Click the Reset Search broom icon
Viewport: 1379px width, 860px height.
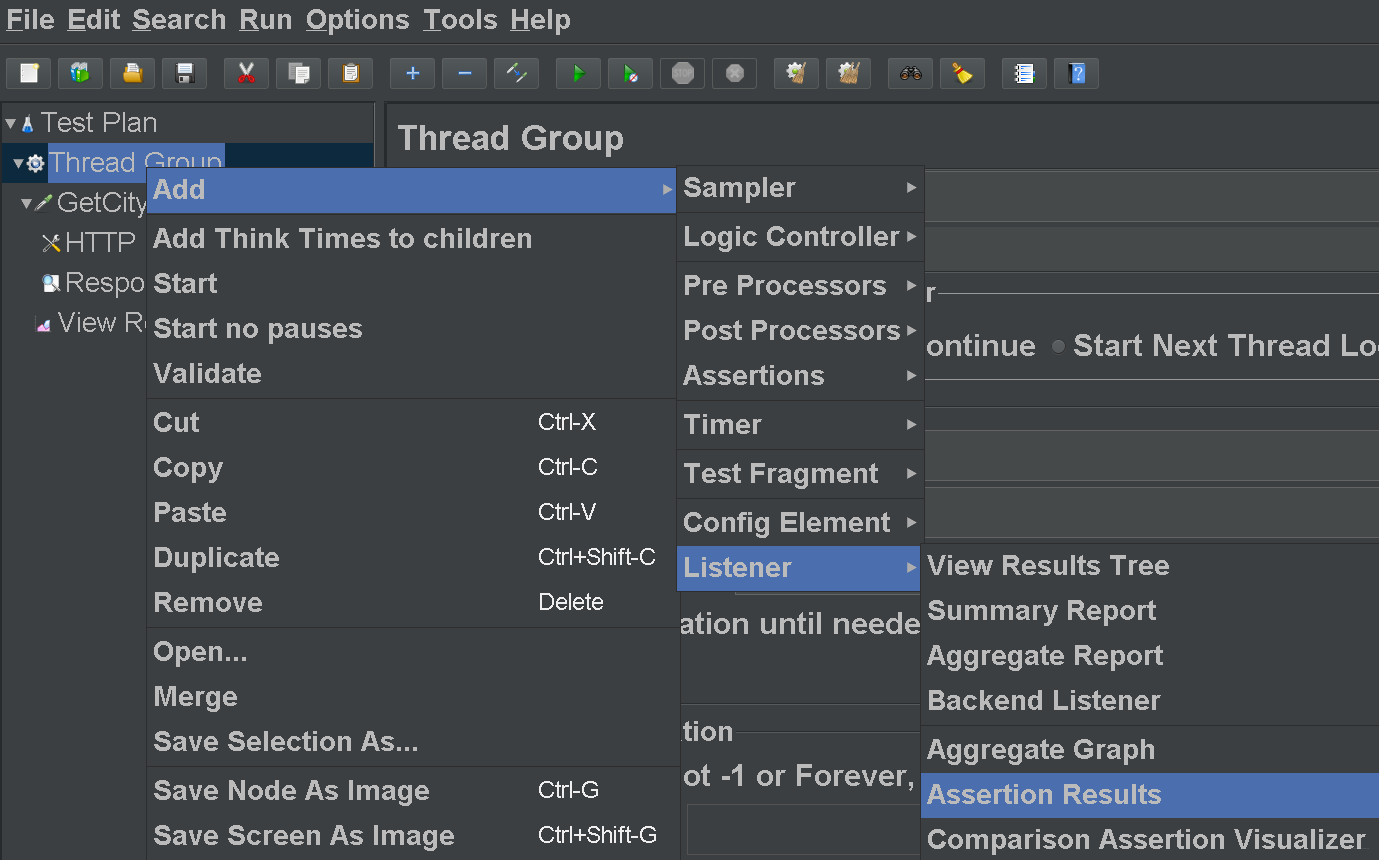coord(962,73)
